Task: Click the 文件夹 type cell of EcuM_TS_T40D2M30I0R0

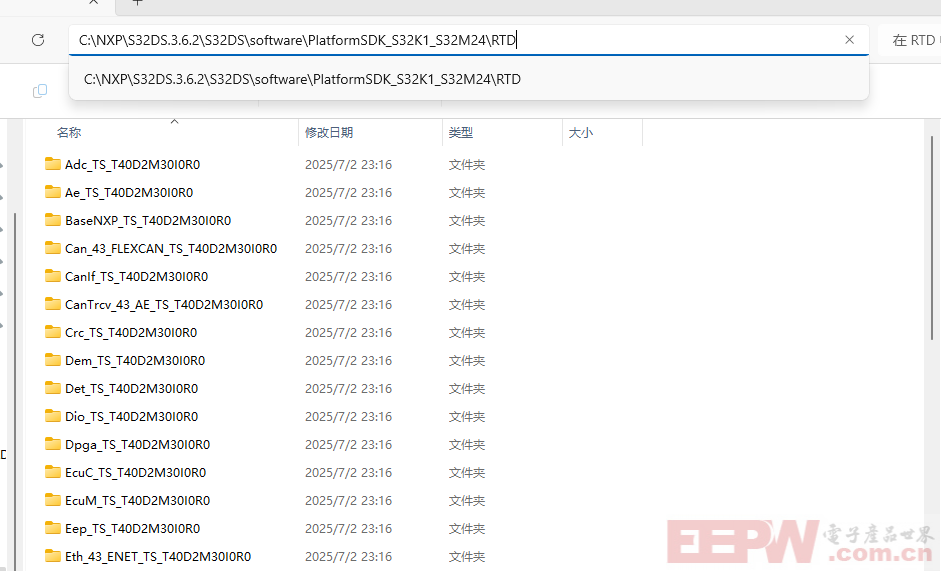Action: [x=467, y=501]
